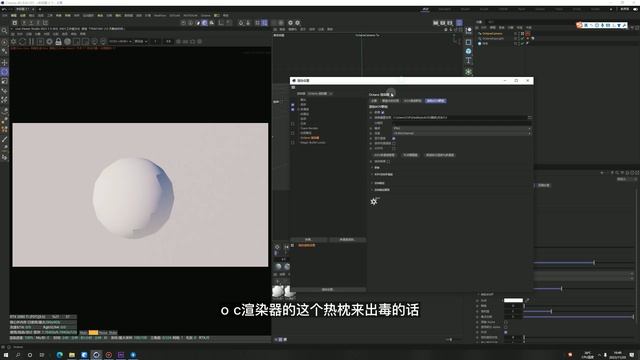The image size is (640, 360).
Task: Toggle Magic Bullet Looks checkbox
Action: [x=293, y=142]
